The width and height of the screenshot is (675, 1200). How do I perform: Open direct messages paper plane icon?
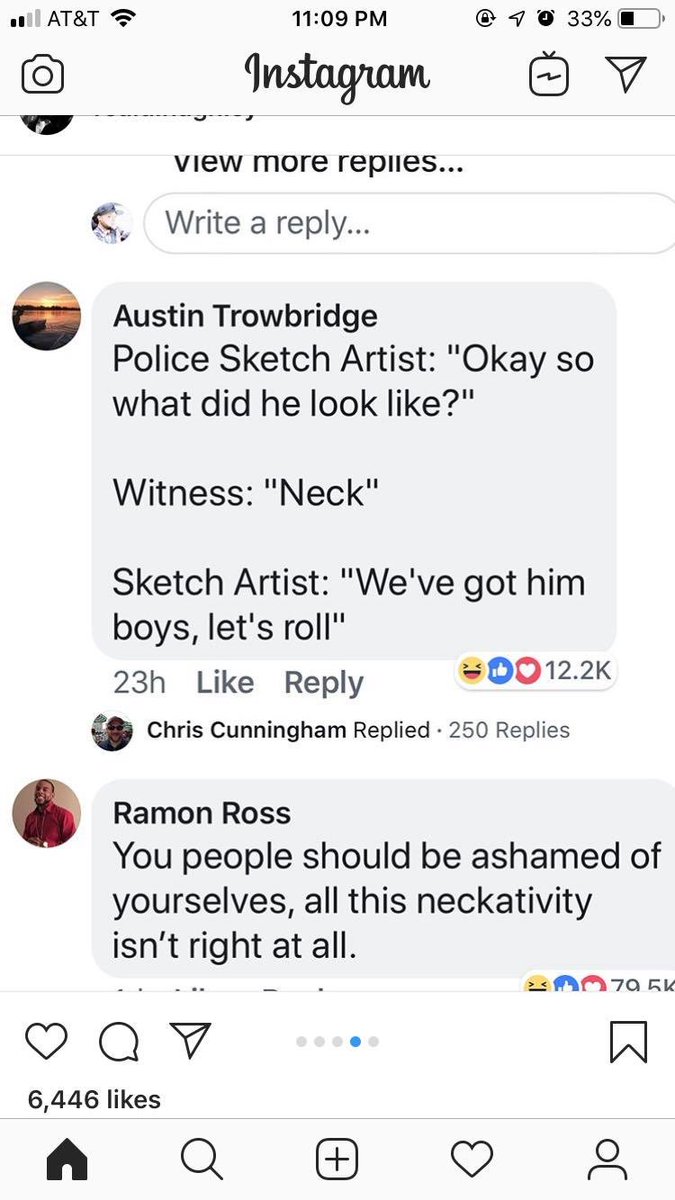pyautogui.click(x=626, y=75)
